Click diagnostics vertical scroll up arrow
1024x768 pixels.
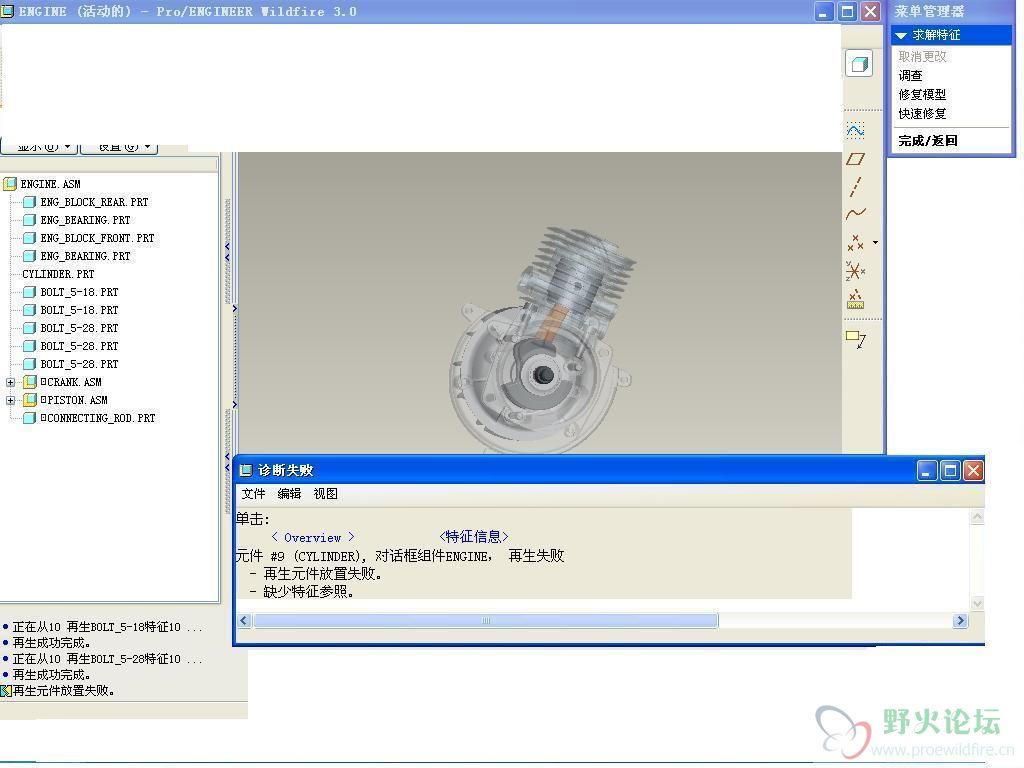(978, 517)
